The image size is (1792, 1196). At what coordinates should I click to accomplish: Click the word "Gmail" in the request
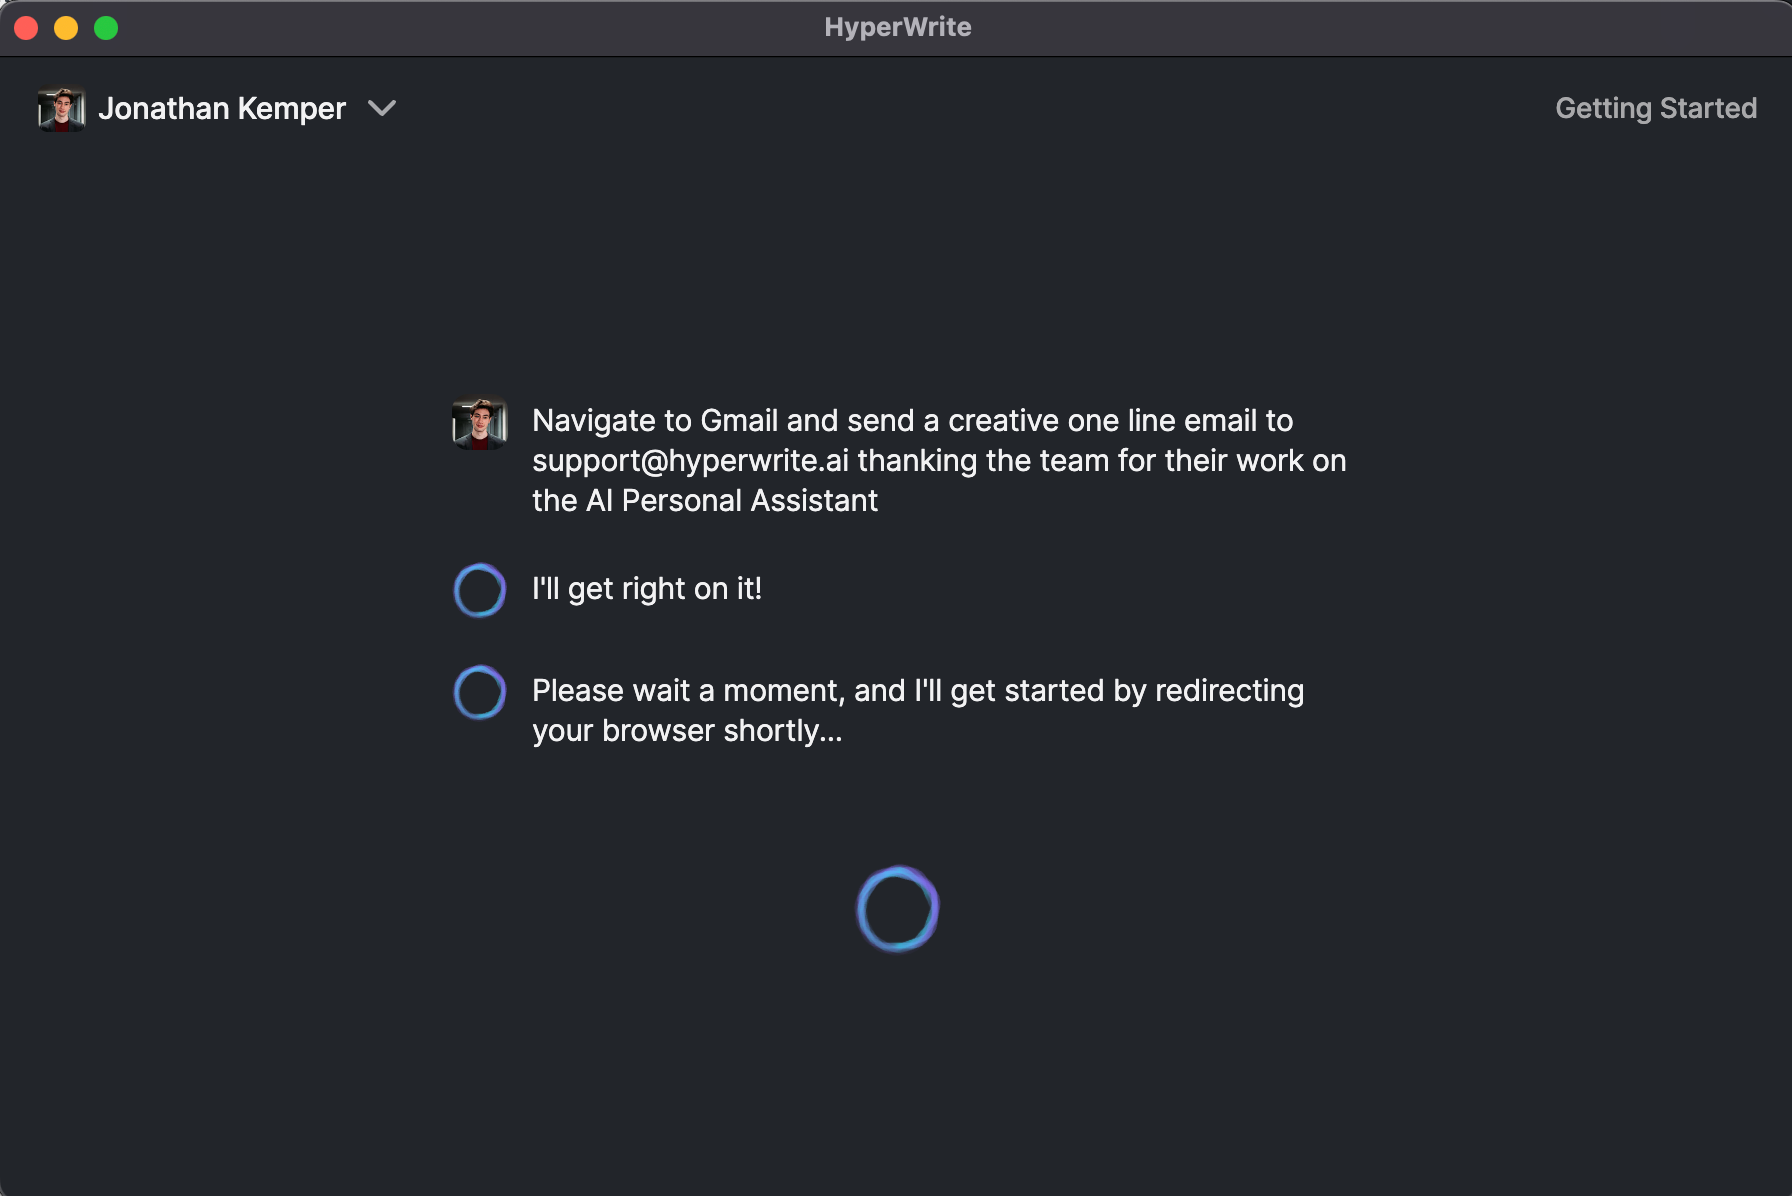coord(739,421)
